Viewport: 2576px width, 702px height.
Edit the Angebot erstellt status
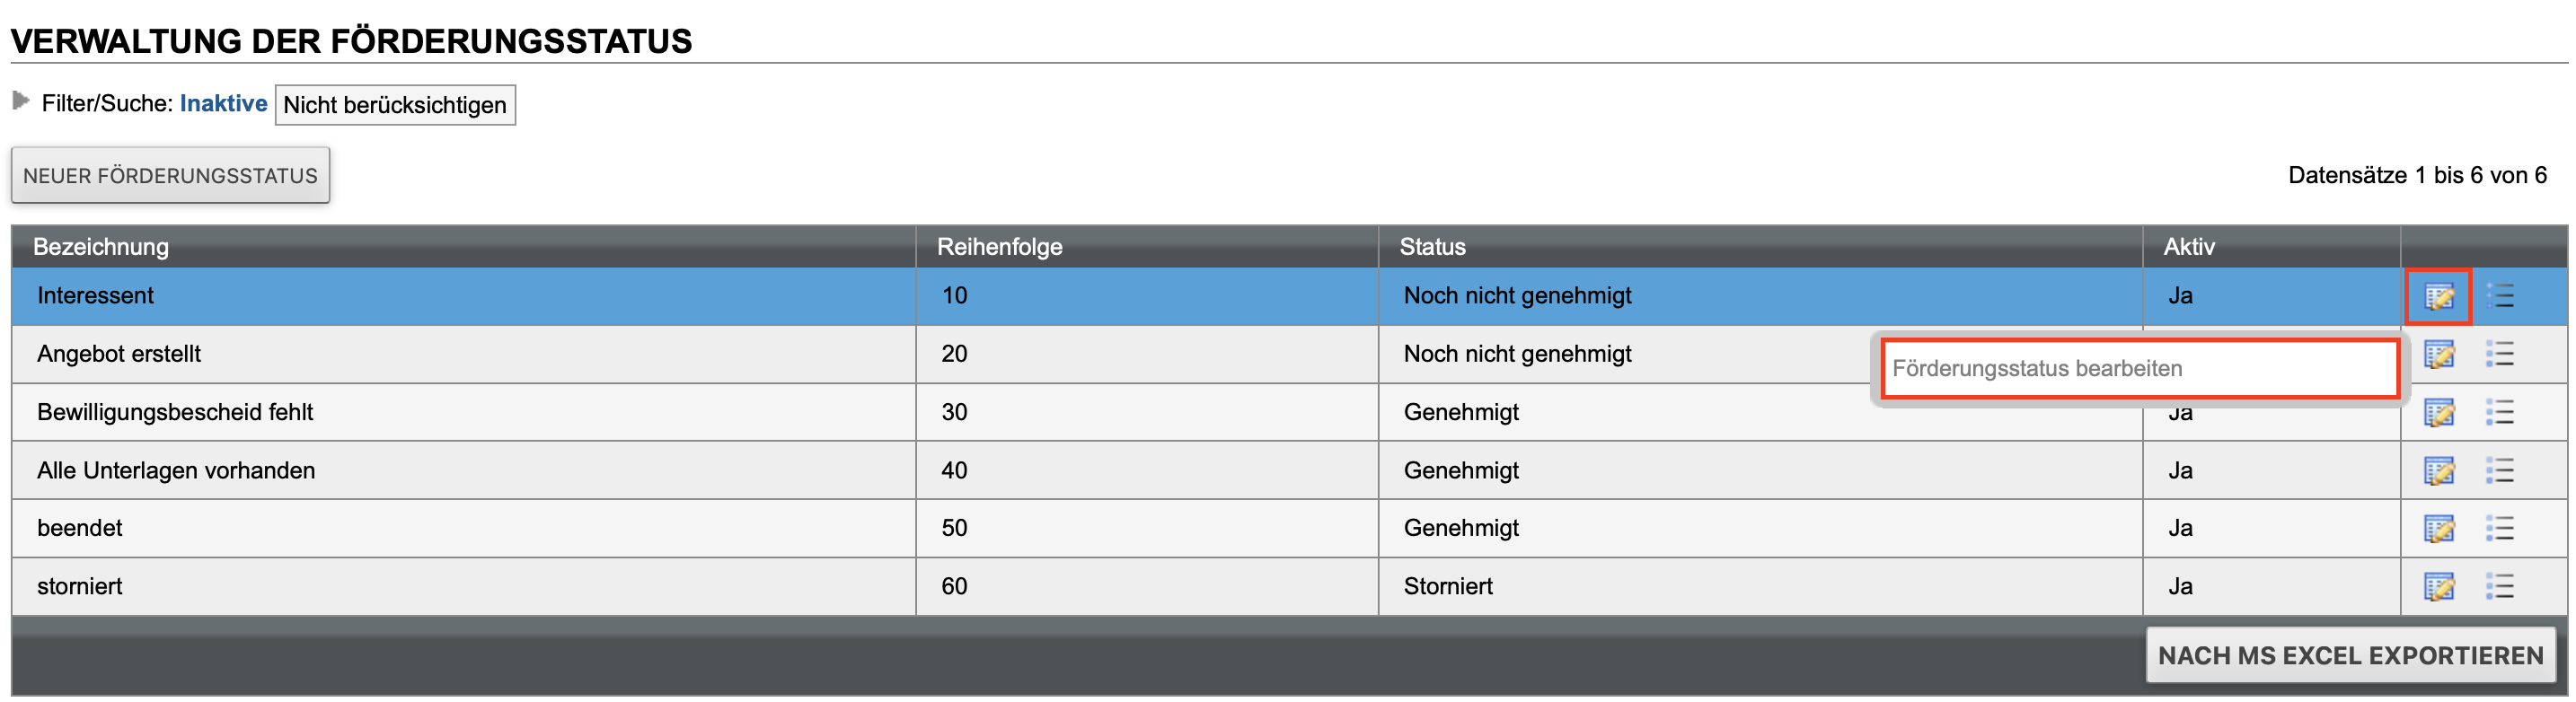[x=2438, y=354]
